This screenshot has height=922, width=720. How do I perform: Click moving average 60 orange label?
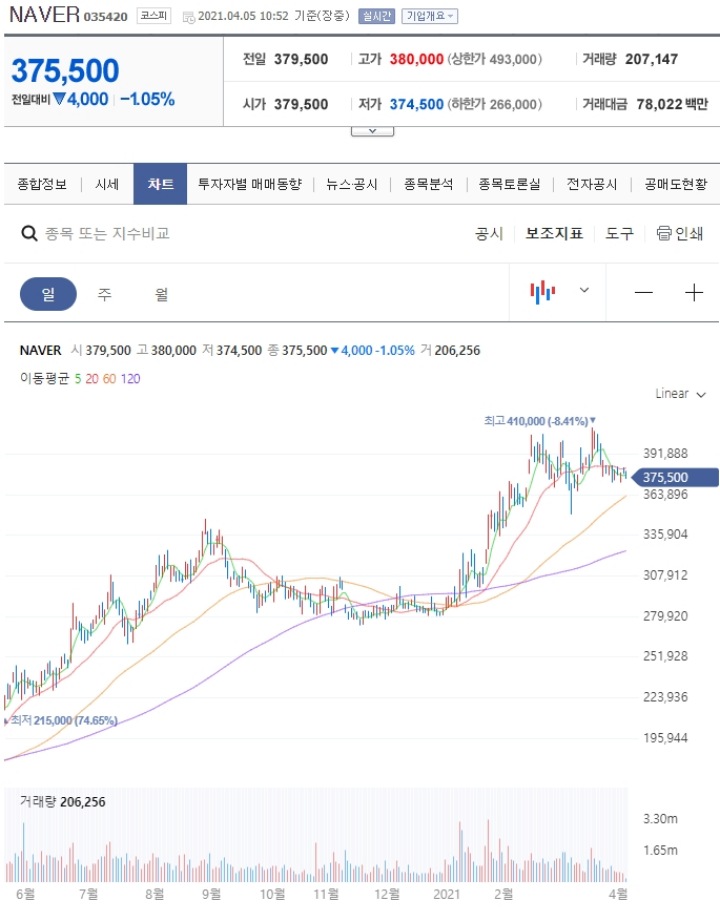[x=109, y=379]
